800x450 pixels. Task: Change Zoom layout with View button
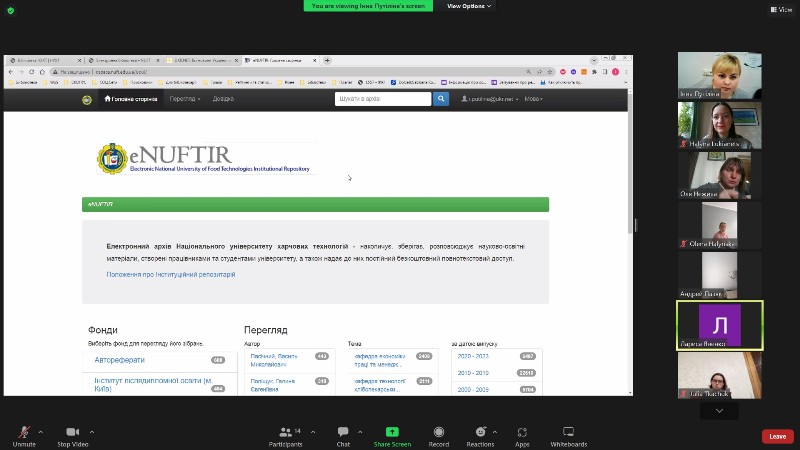[x=781, y=9]
